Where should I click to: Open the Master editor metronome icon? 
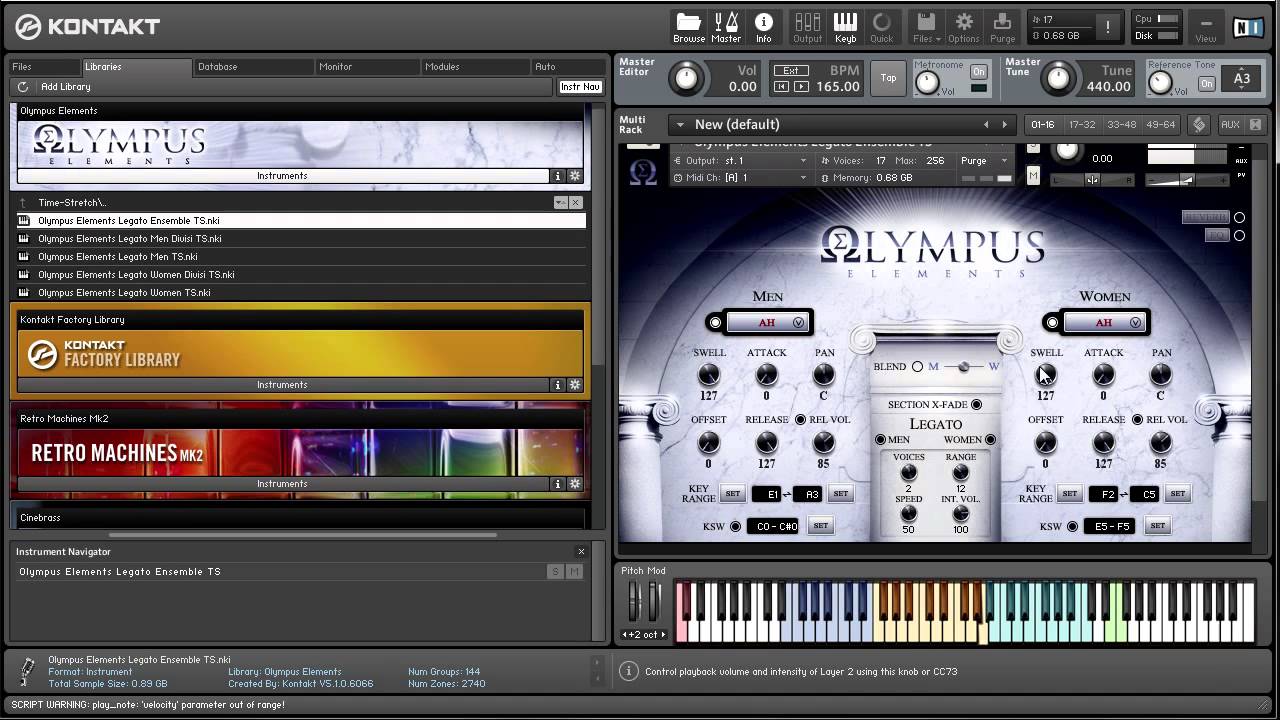pyautogui.click(x=726, y=27)
